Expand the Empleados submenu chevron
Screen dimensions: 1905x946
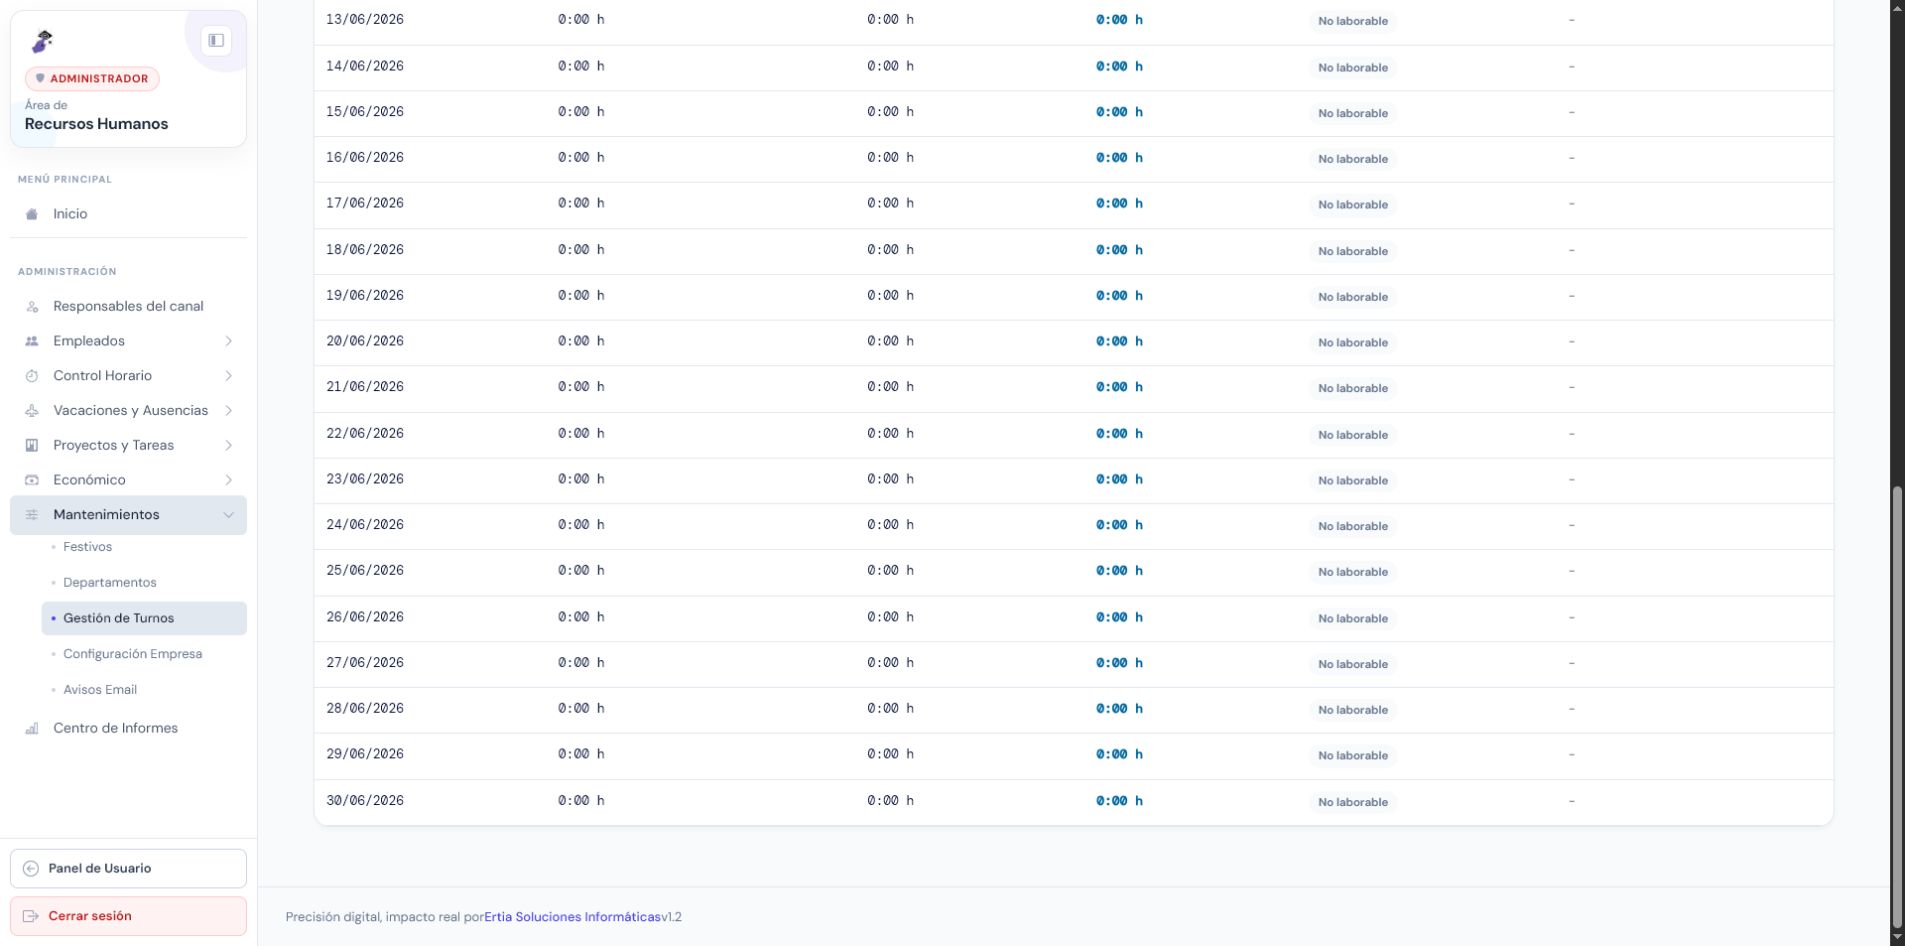(228, 341)
